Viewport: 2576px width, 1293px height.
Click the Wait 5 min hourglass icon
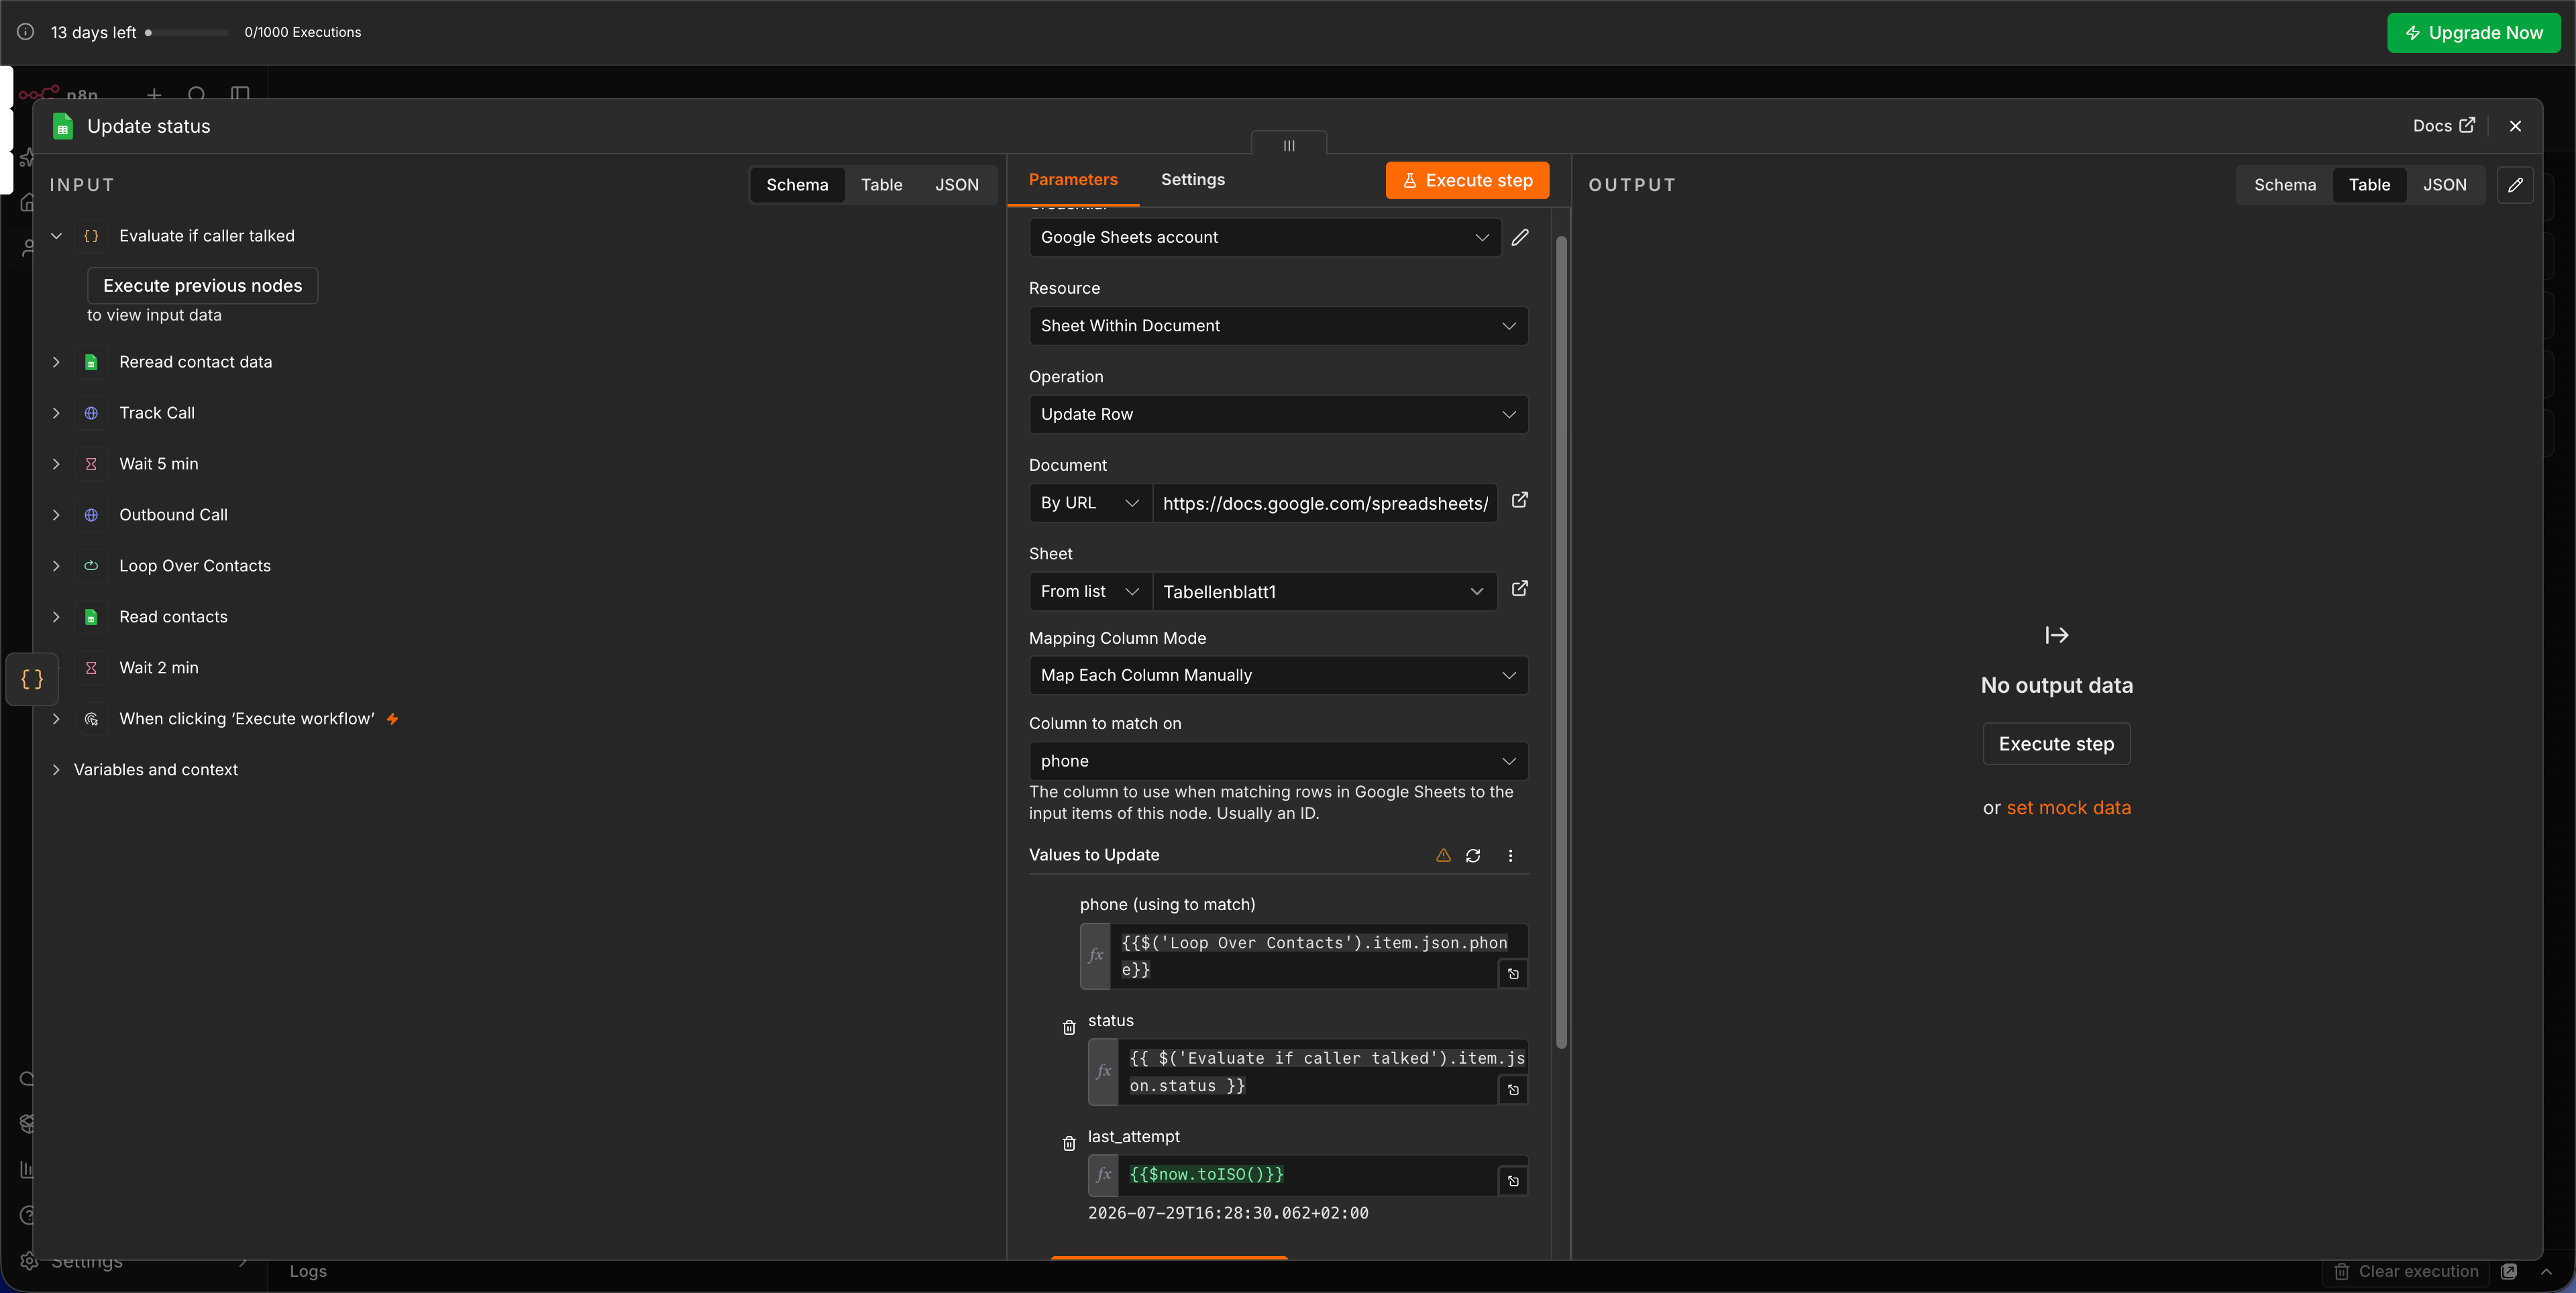91,464
